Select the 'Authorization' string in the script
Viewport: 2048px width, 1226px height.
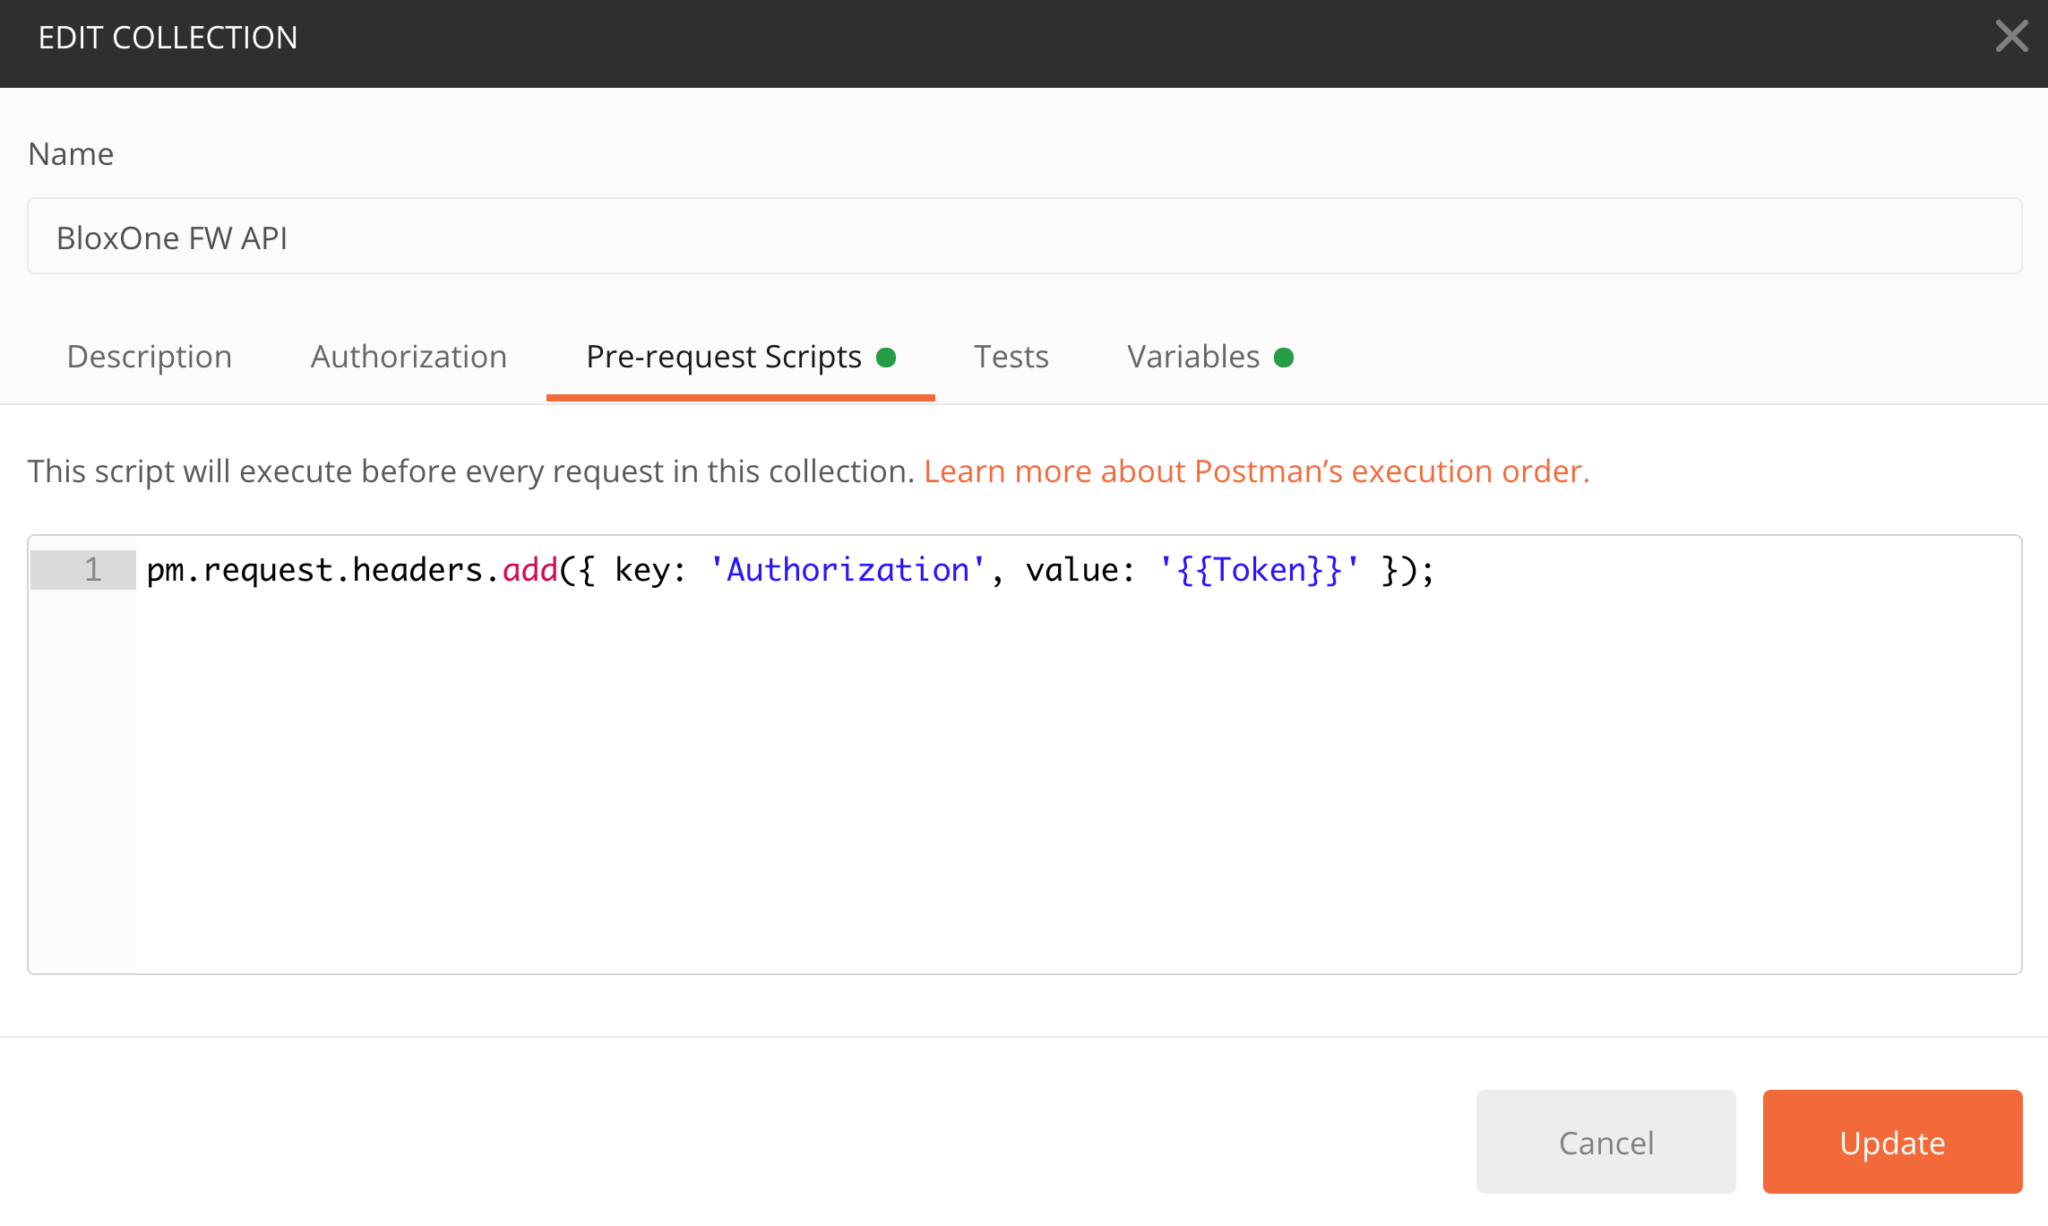846,569
